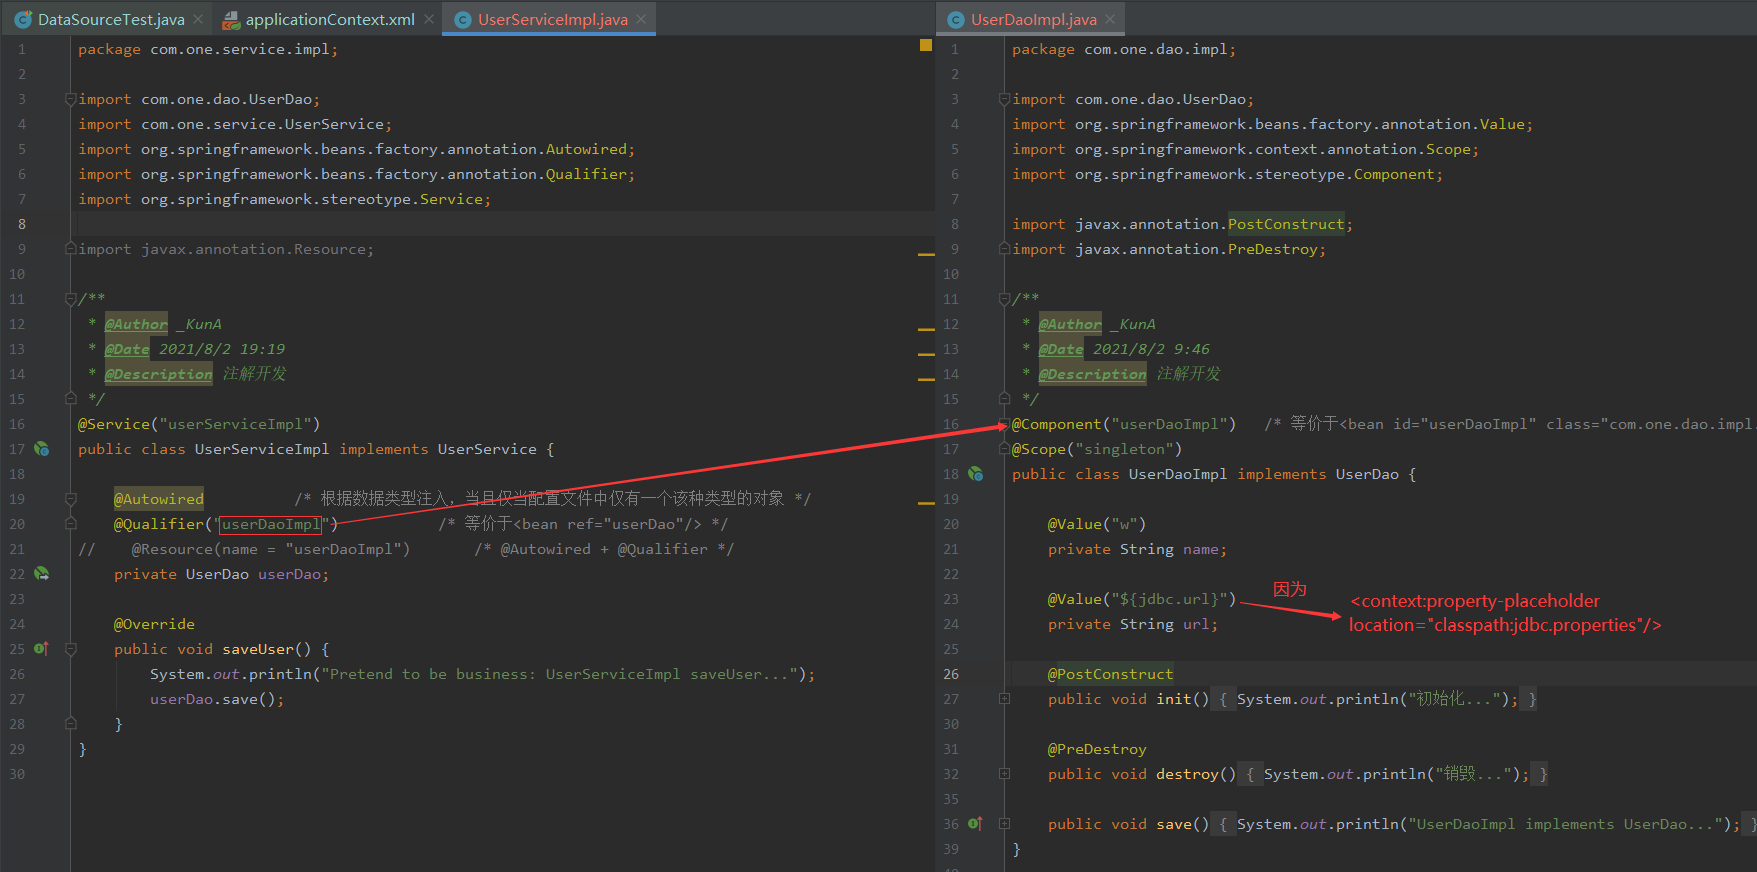Click the @Qualifier annotation
1757x872 pixels.
click(x=159, y=524)
